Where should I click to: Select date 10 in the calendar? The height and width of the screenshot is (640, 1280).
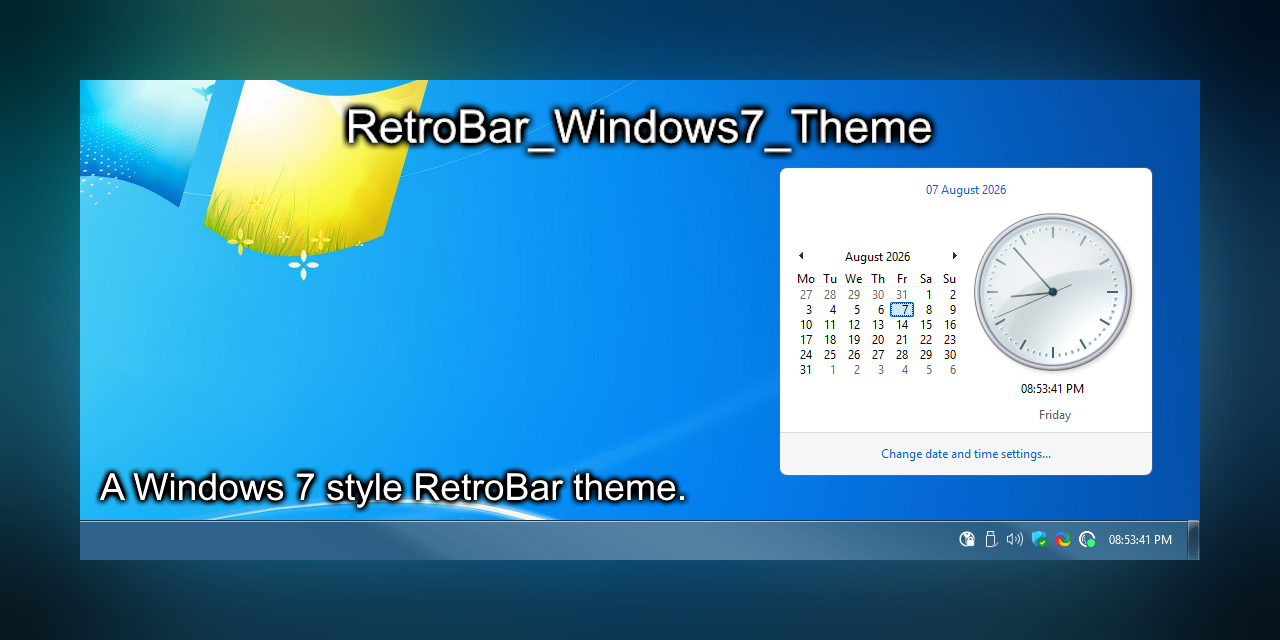click(806, 325)
